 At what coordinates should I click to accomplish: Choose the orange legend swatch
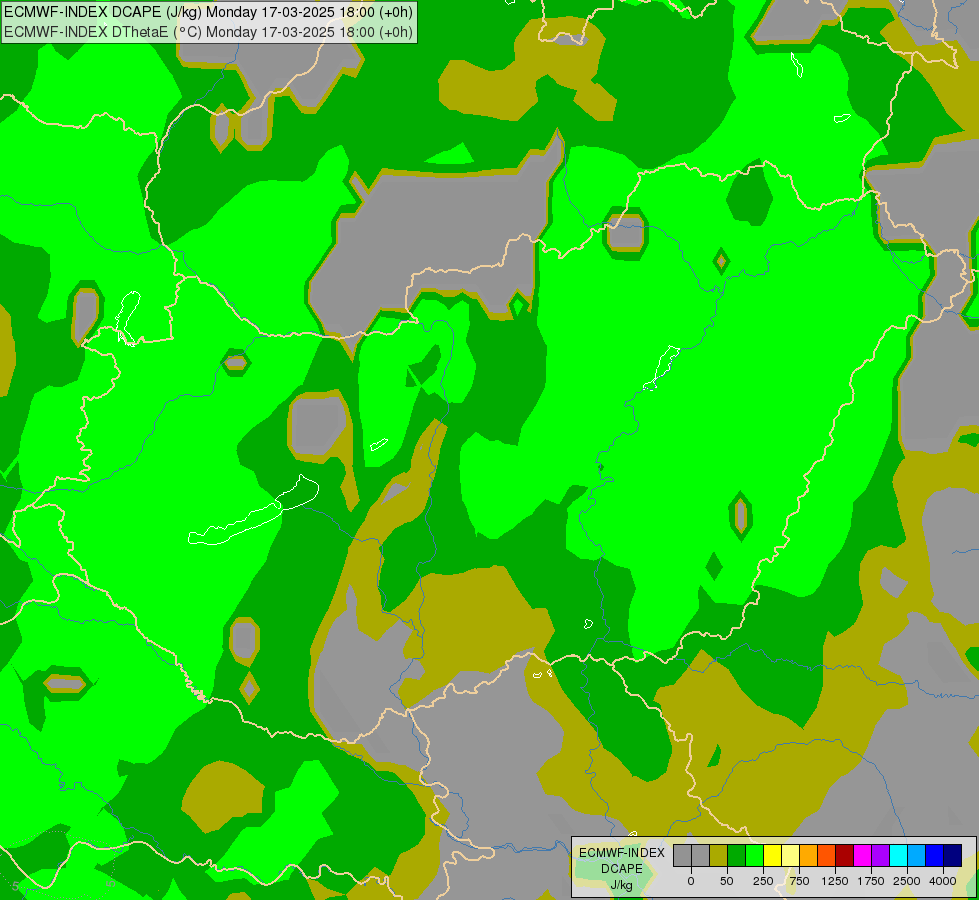[809, 856]
